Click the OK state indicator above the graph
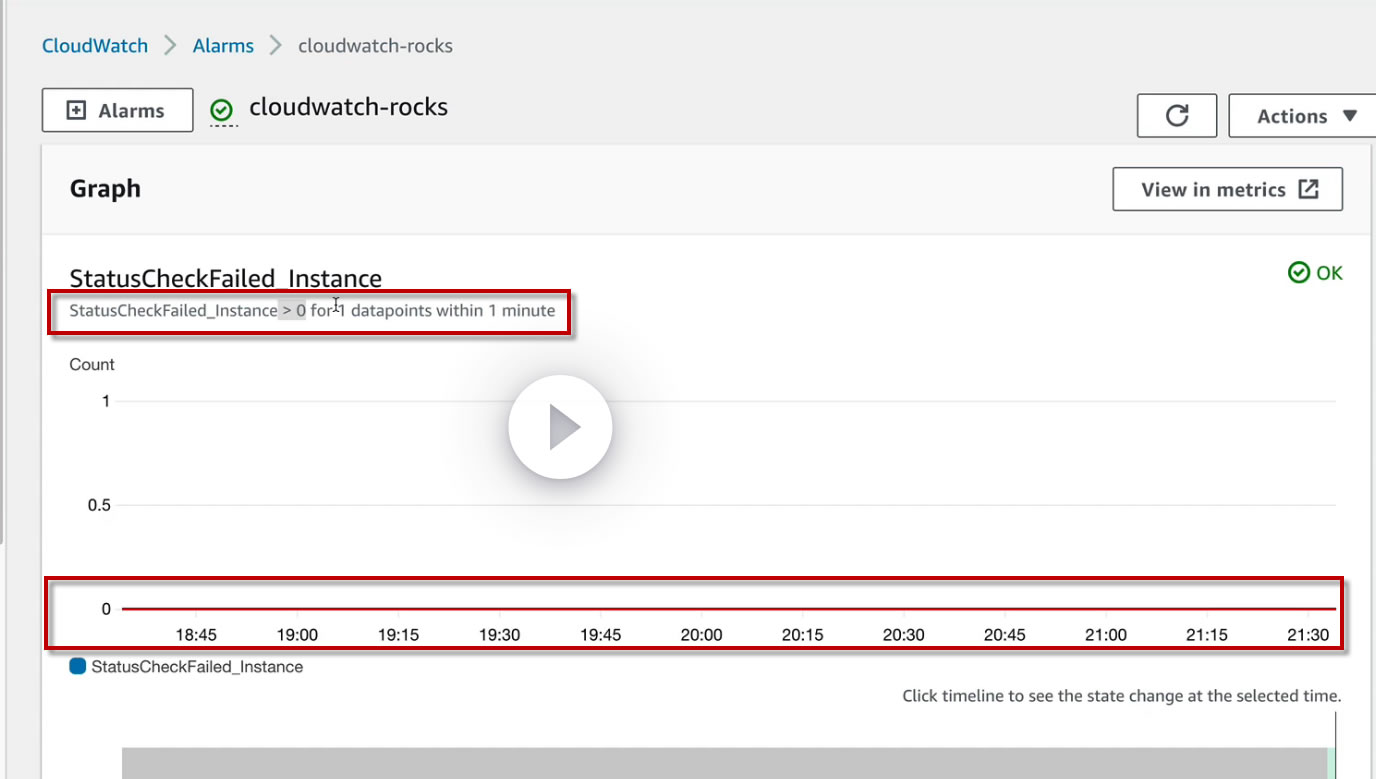Image resolution: width=1376 pixels, height=779 pixels. click(x=1315, y=273)
